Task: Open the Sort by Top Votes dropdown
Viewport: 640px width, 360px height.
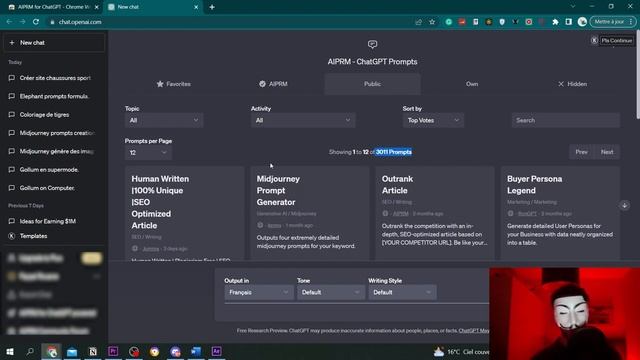Action: [433, 120]
